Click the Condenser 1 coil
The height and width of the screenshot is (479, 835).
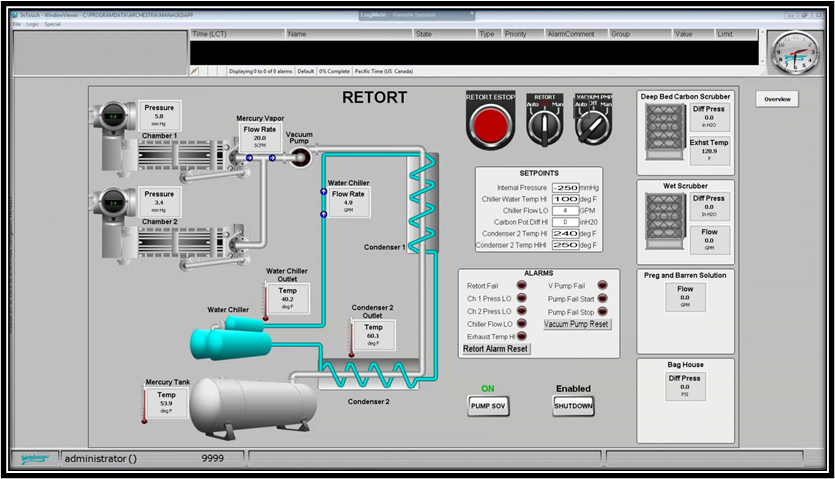coord(423,203)
